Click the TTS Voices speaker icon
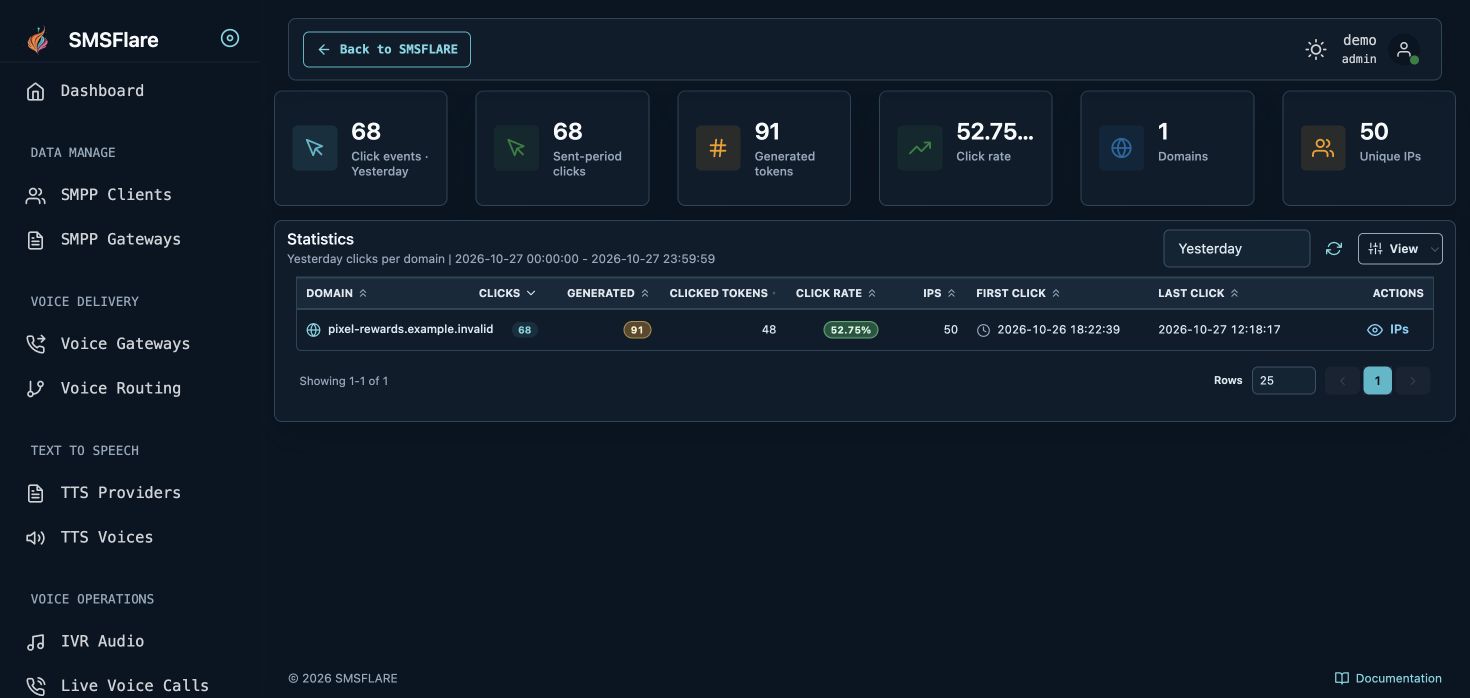The image size is (1470, 698). pos(36,538)
